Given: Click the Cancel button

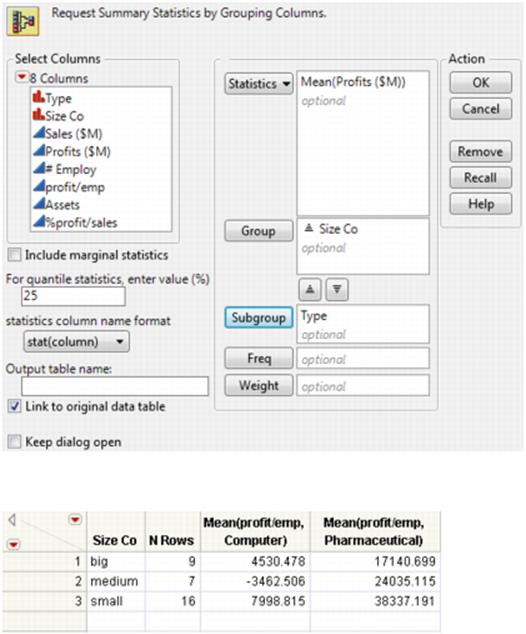Looking at the screenshot, I should point(480,109).
